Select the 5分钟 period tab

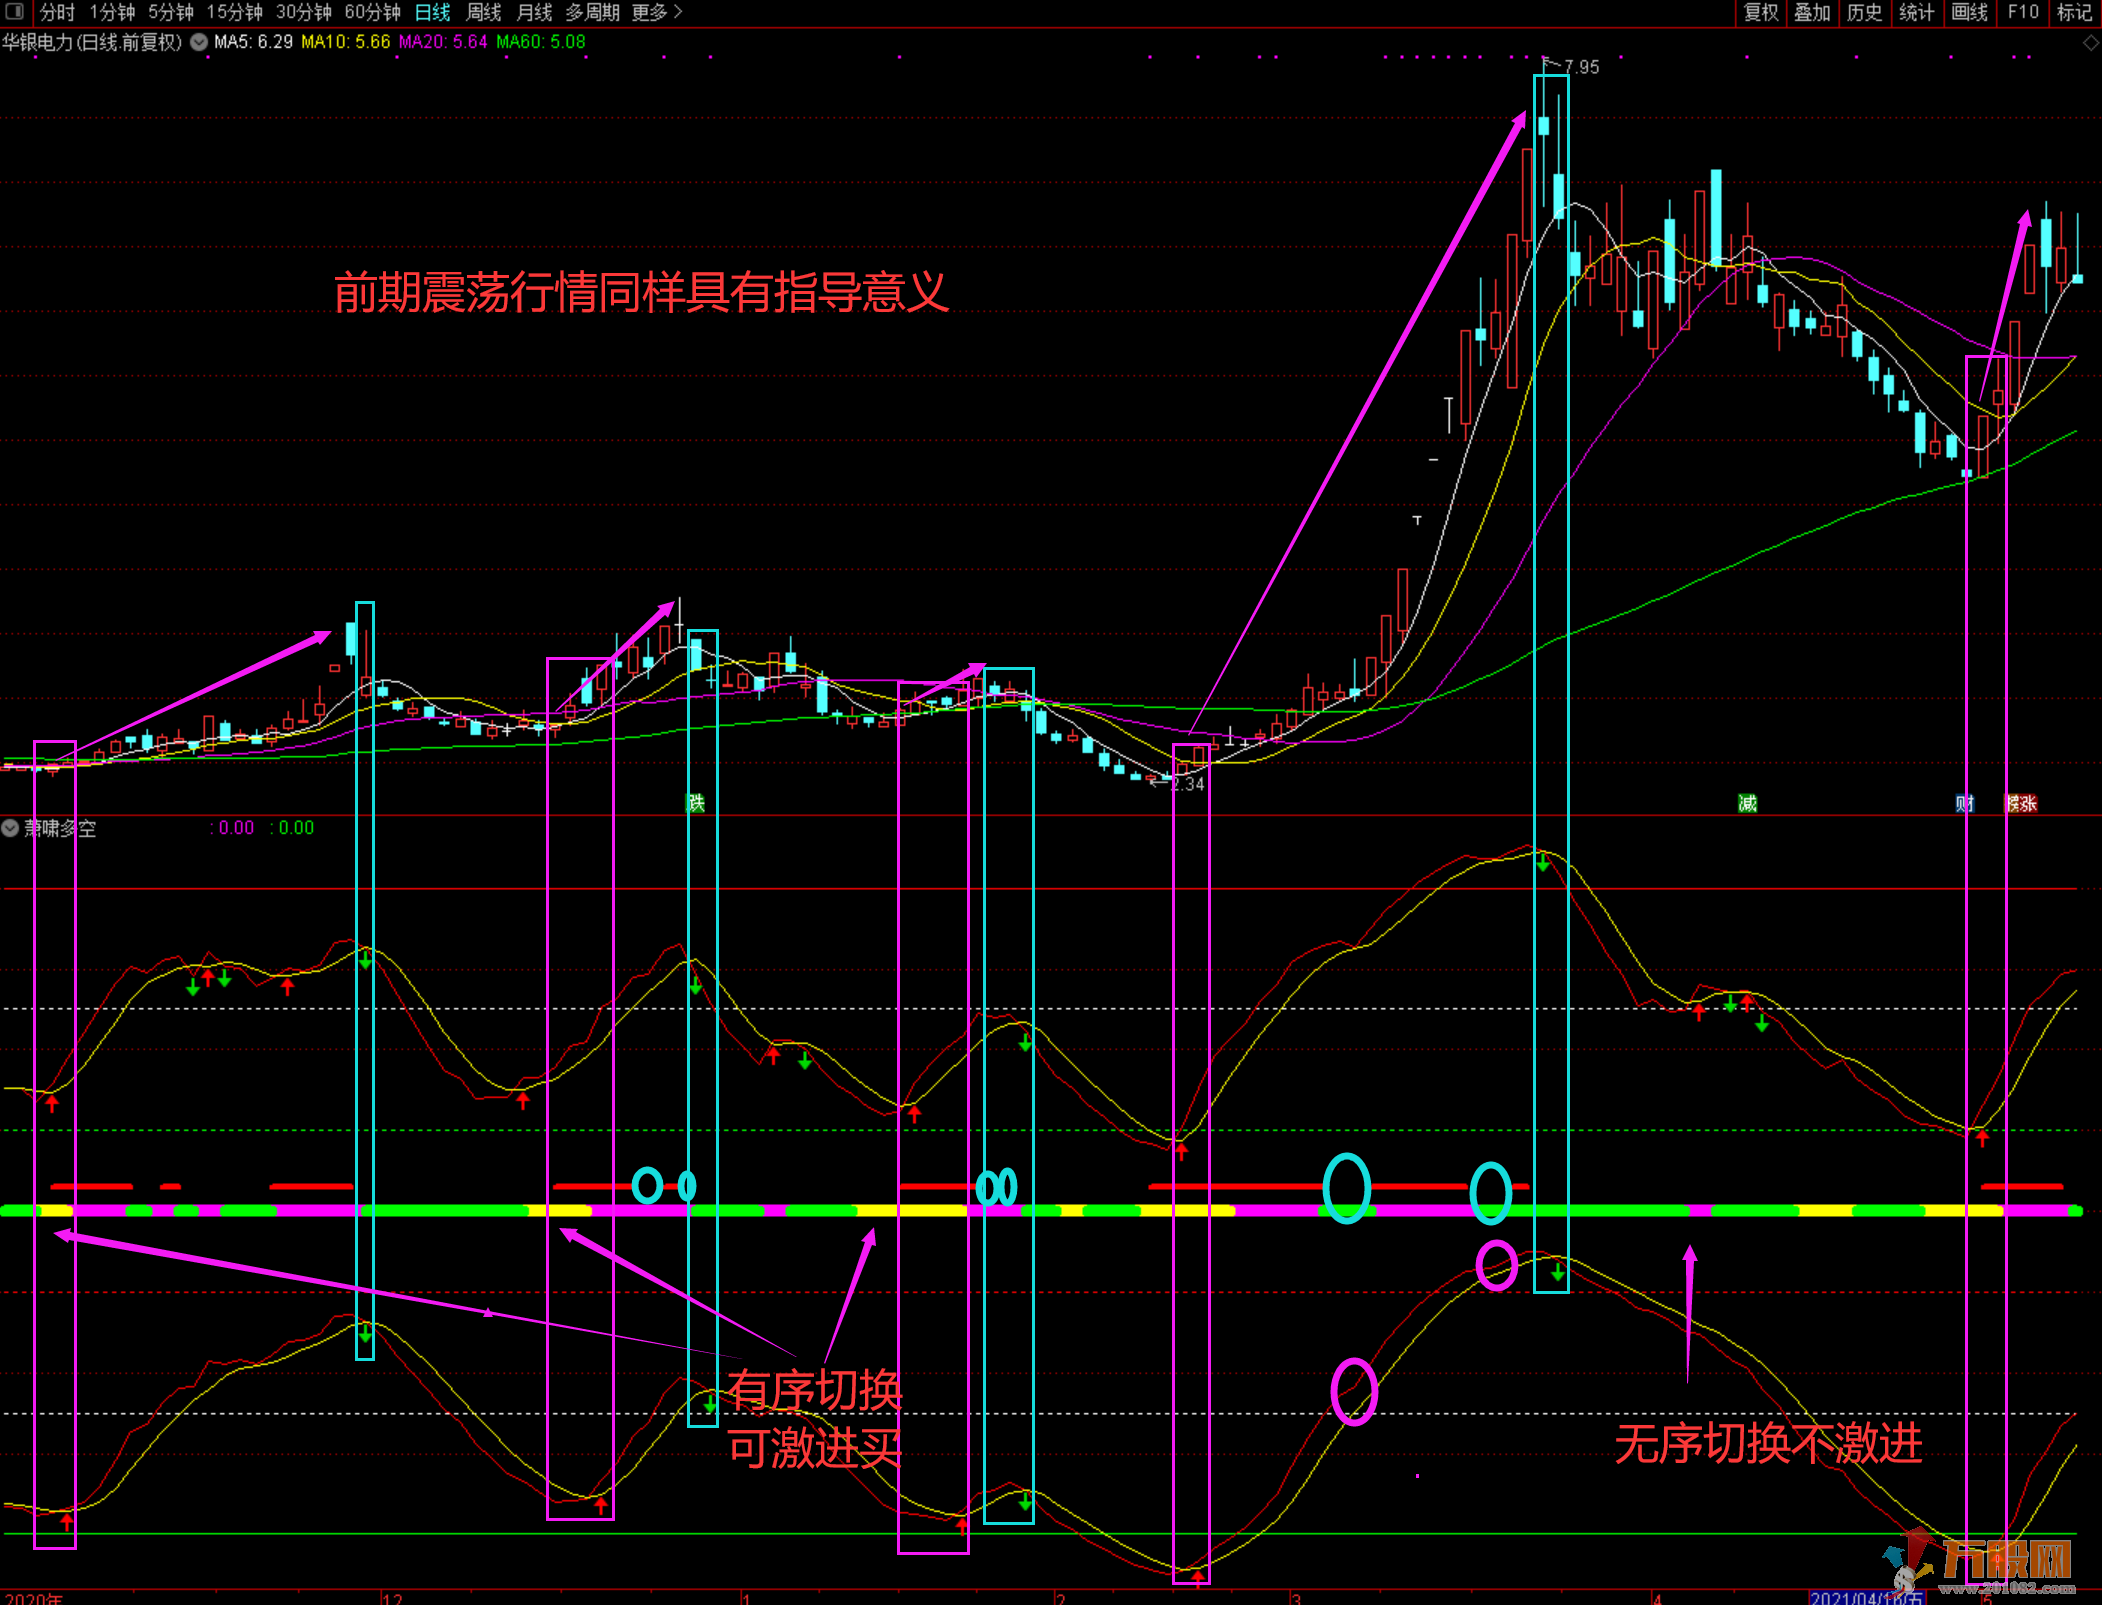171,12
